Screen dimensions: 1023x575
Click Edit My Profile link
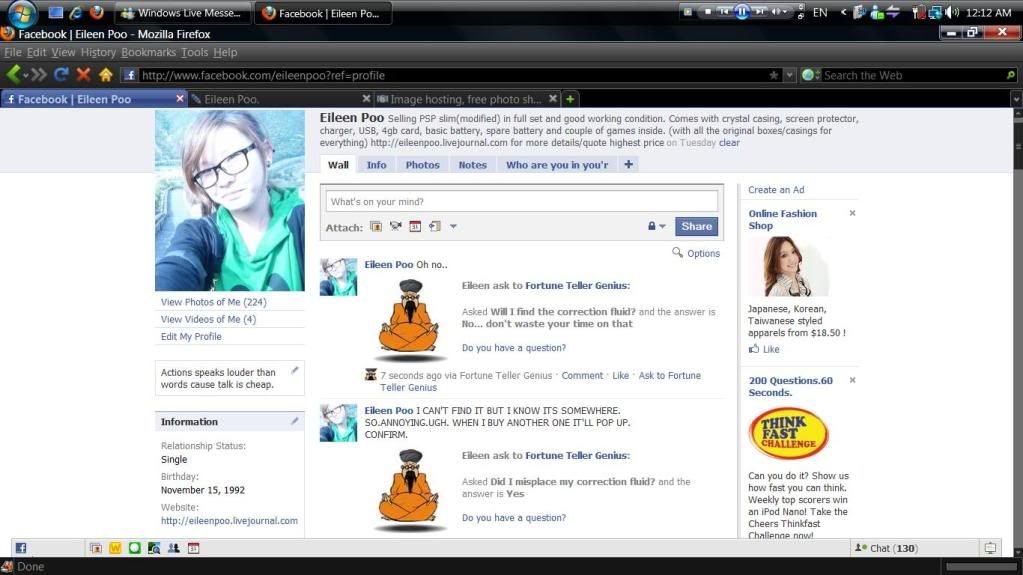191,336
